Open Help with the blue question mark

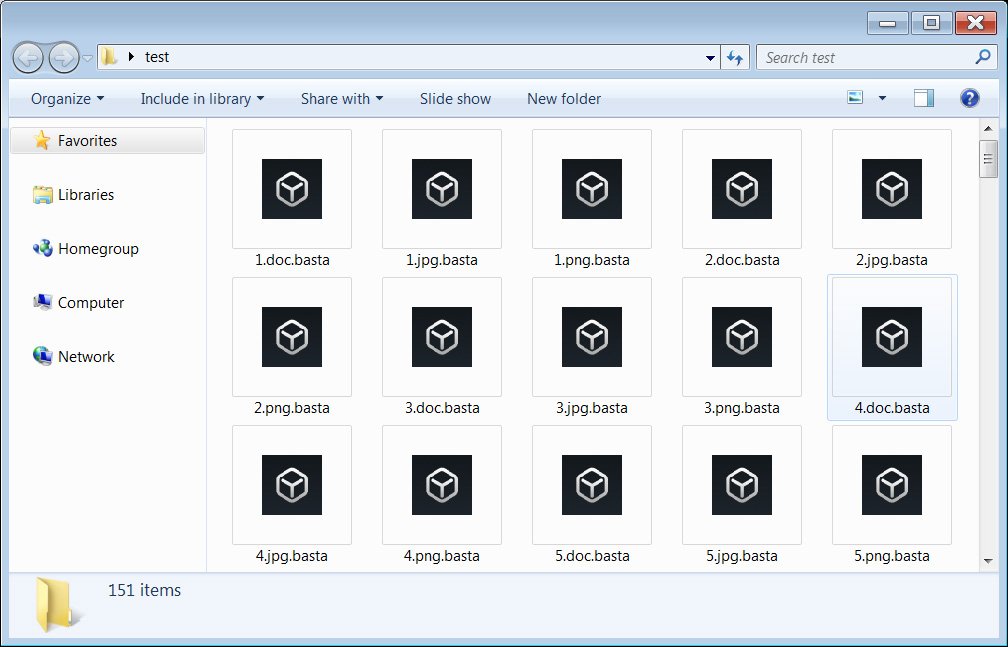click(x=969, y=98)
